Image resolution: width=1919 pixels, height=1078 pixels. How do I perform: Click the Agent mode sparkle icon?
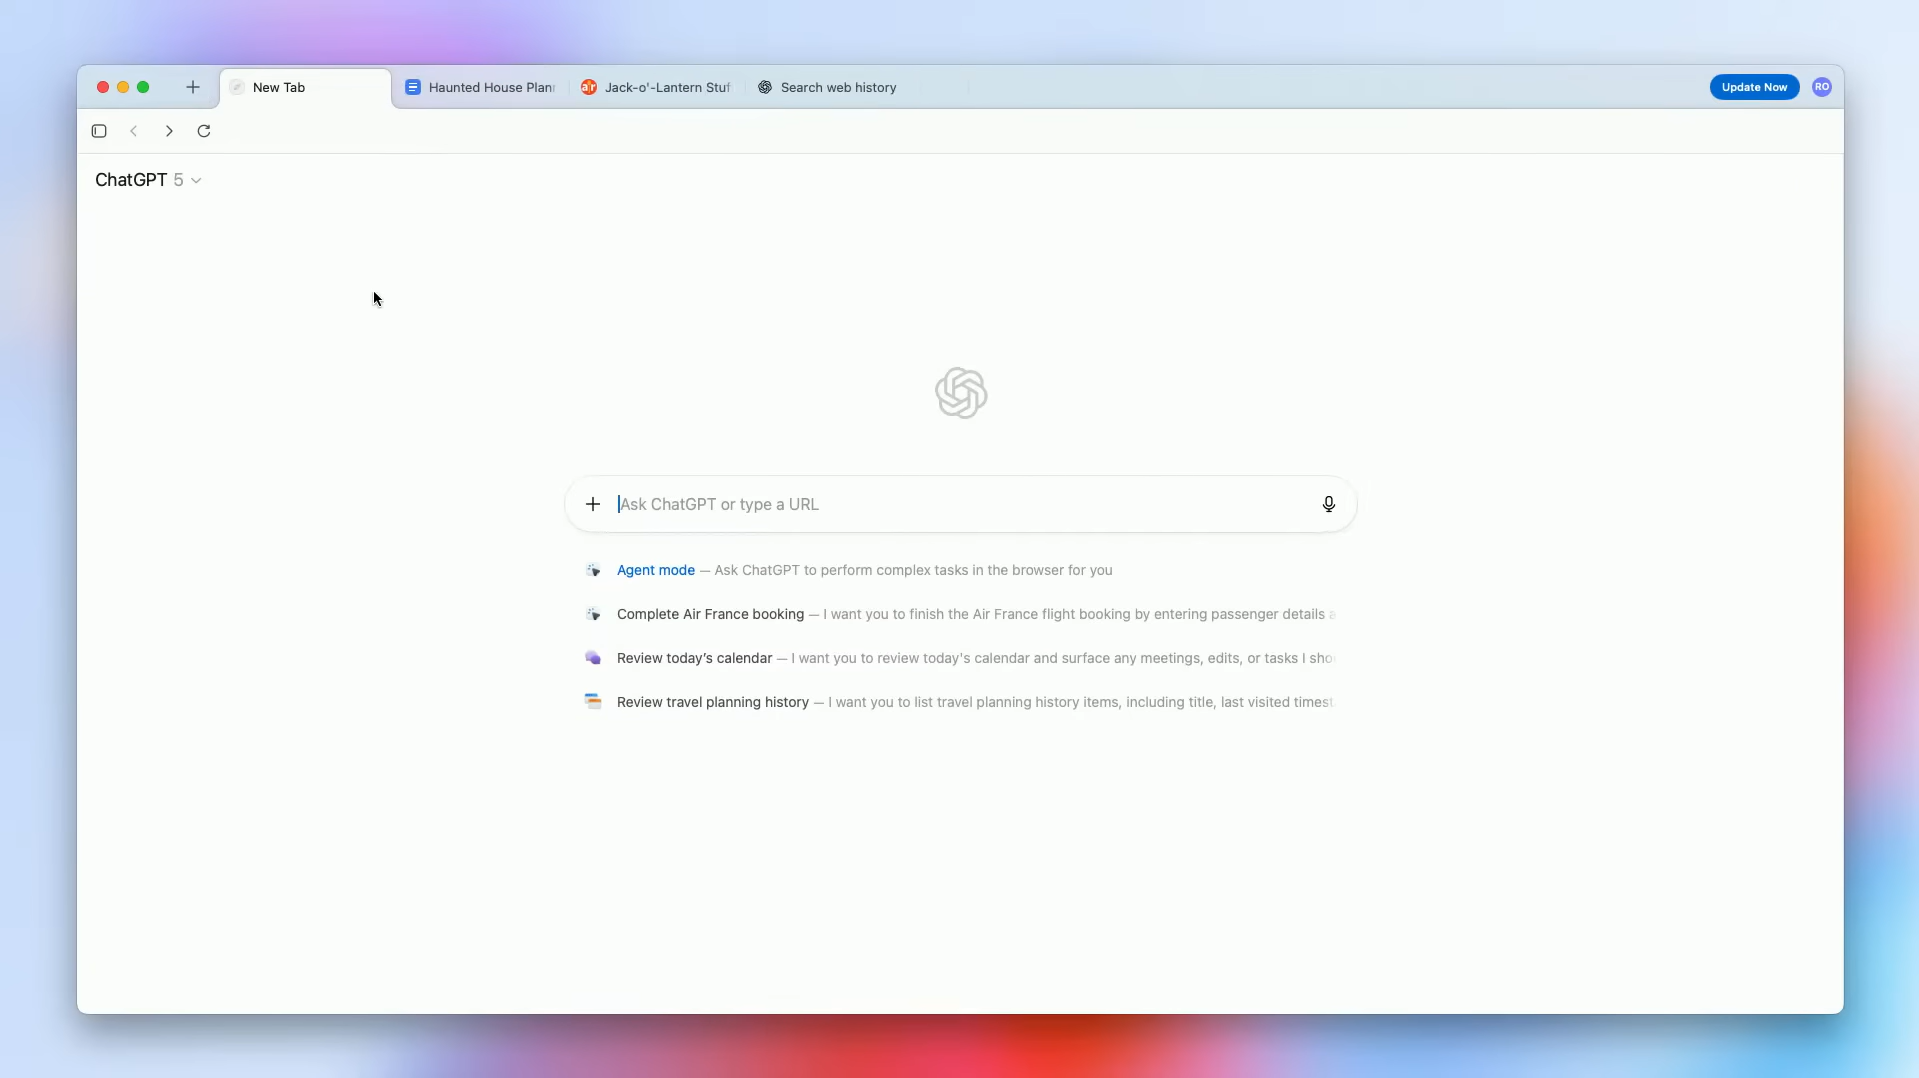pyautogui.click(x=593, y=571)
